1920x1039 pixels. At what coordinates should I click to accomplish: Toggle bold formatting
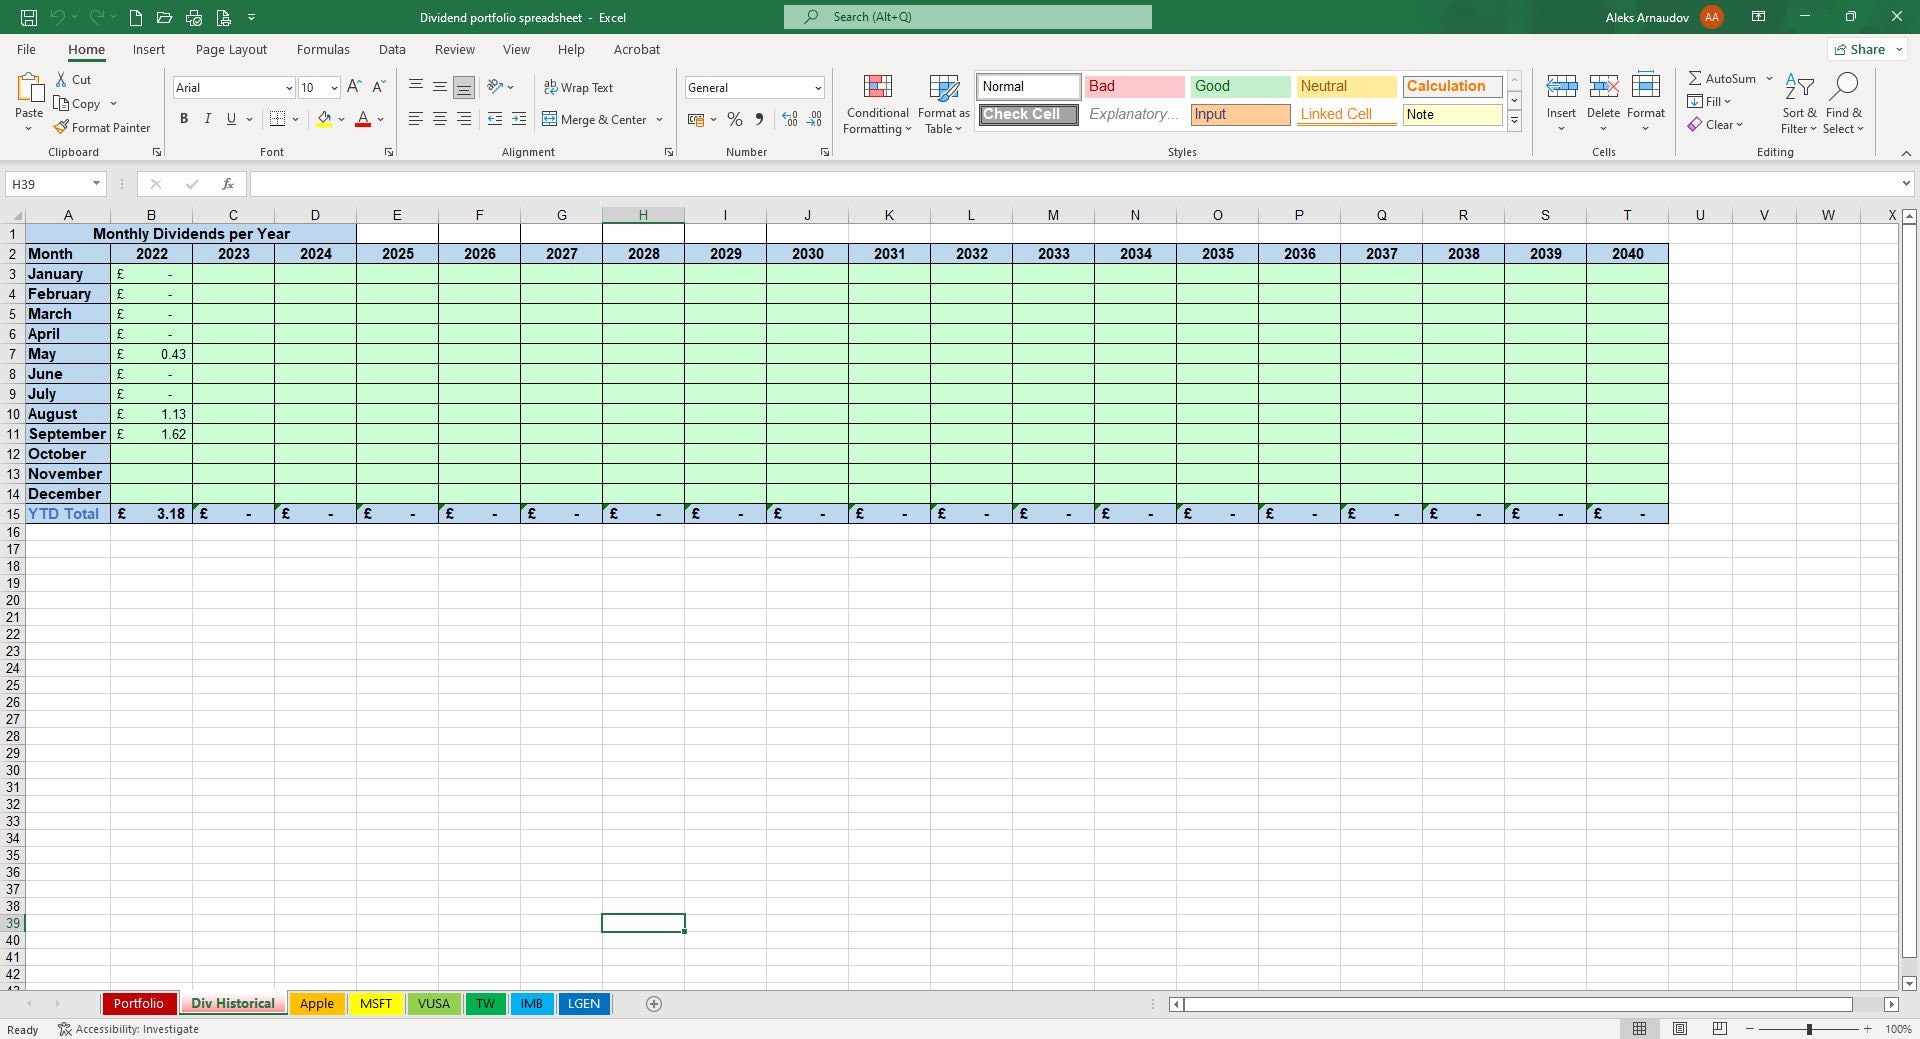[x=184, y=118]
